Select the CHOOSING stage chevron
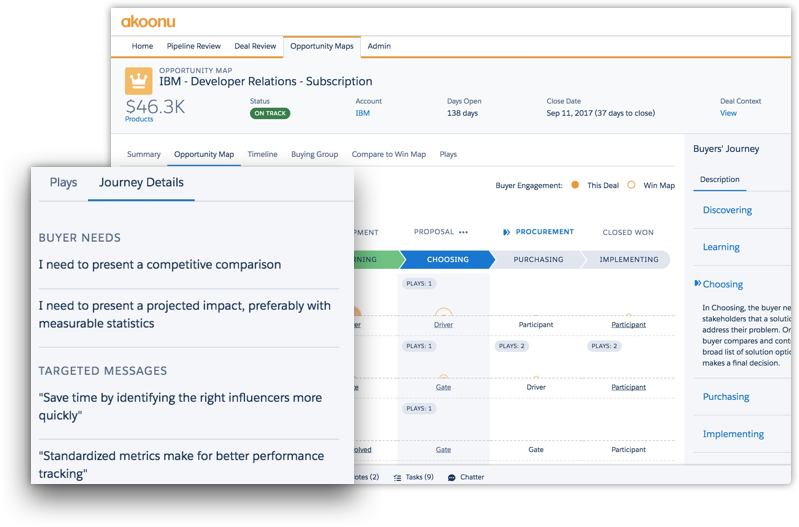The height and width of the screenshot is (527, 799). point(447,259)
